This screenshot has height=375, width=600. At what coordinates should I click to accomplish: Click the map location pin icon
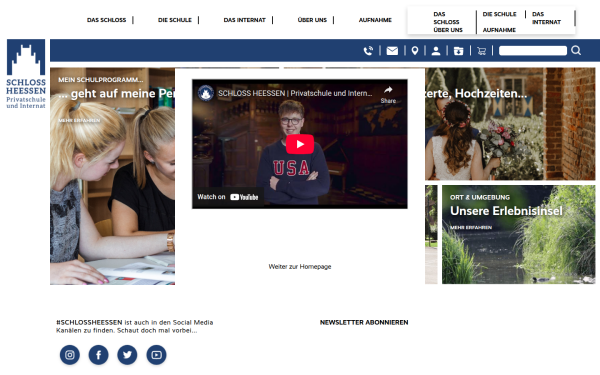[x=415, y=51]
